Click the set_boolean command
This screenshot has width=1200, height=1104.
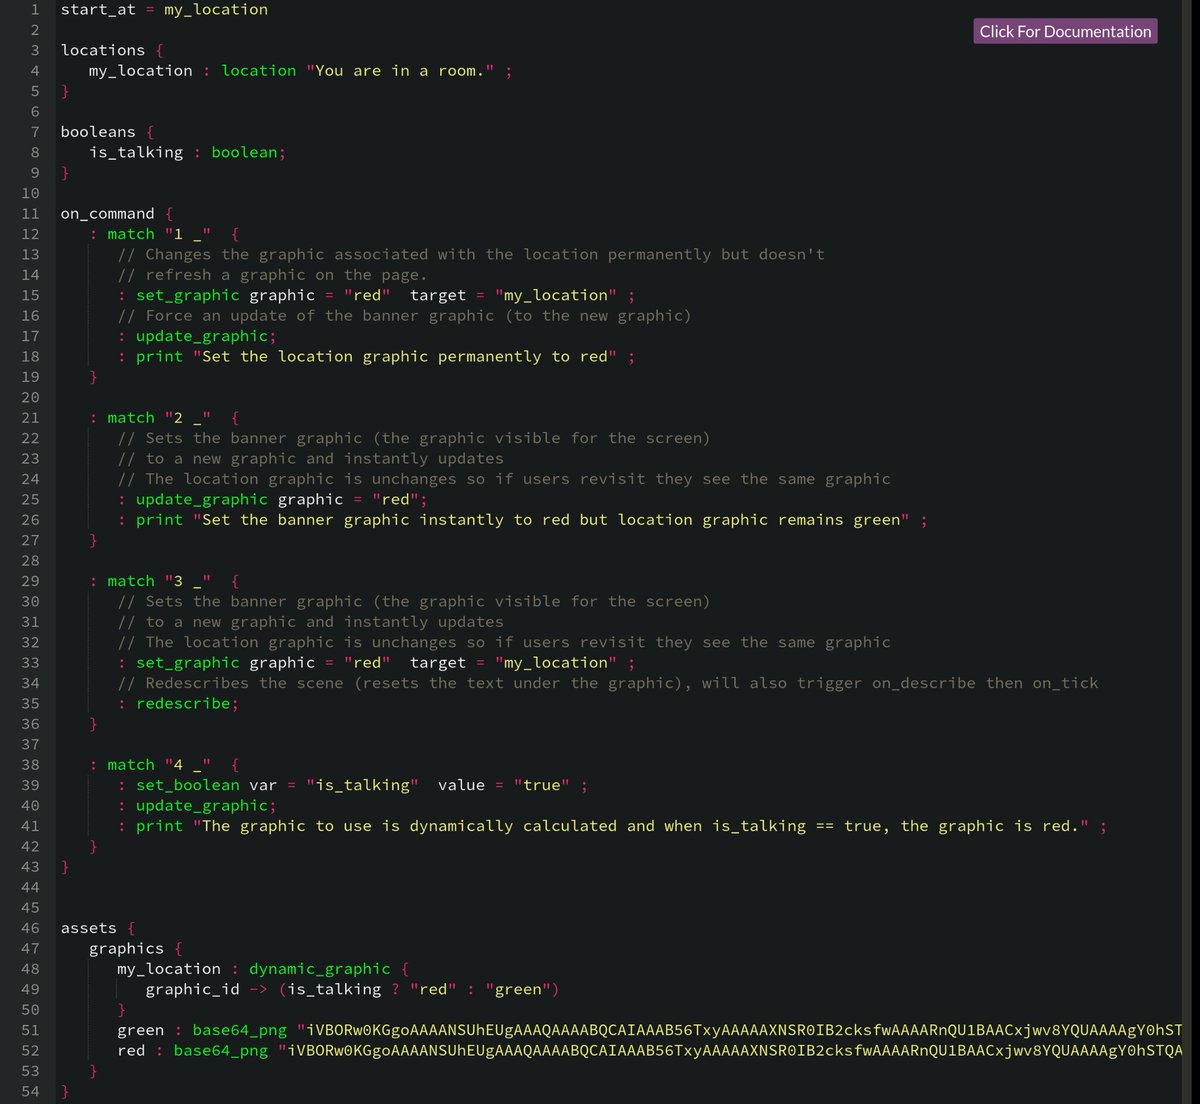coord(188,785)
